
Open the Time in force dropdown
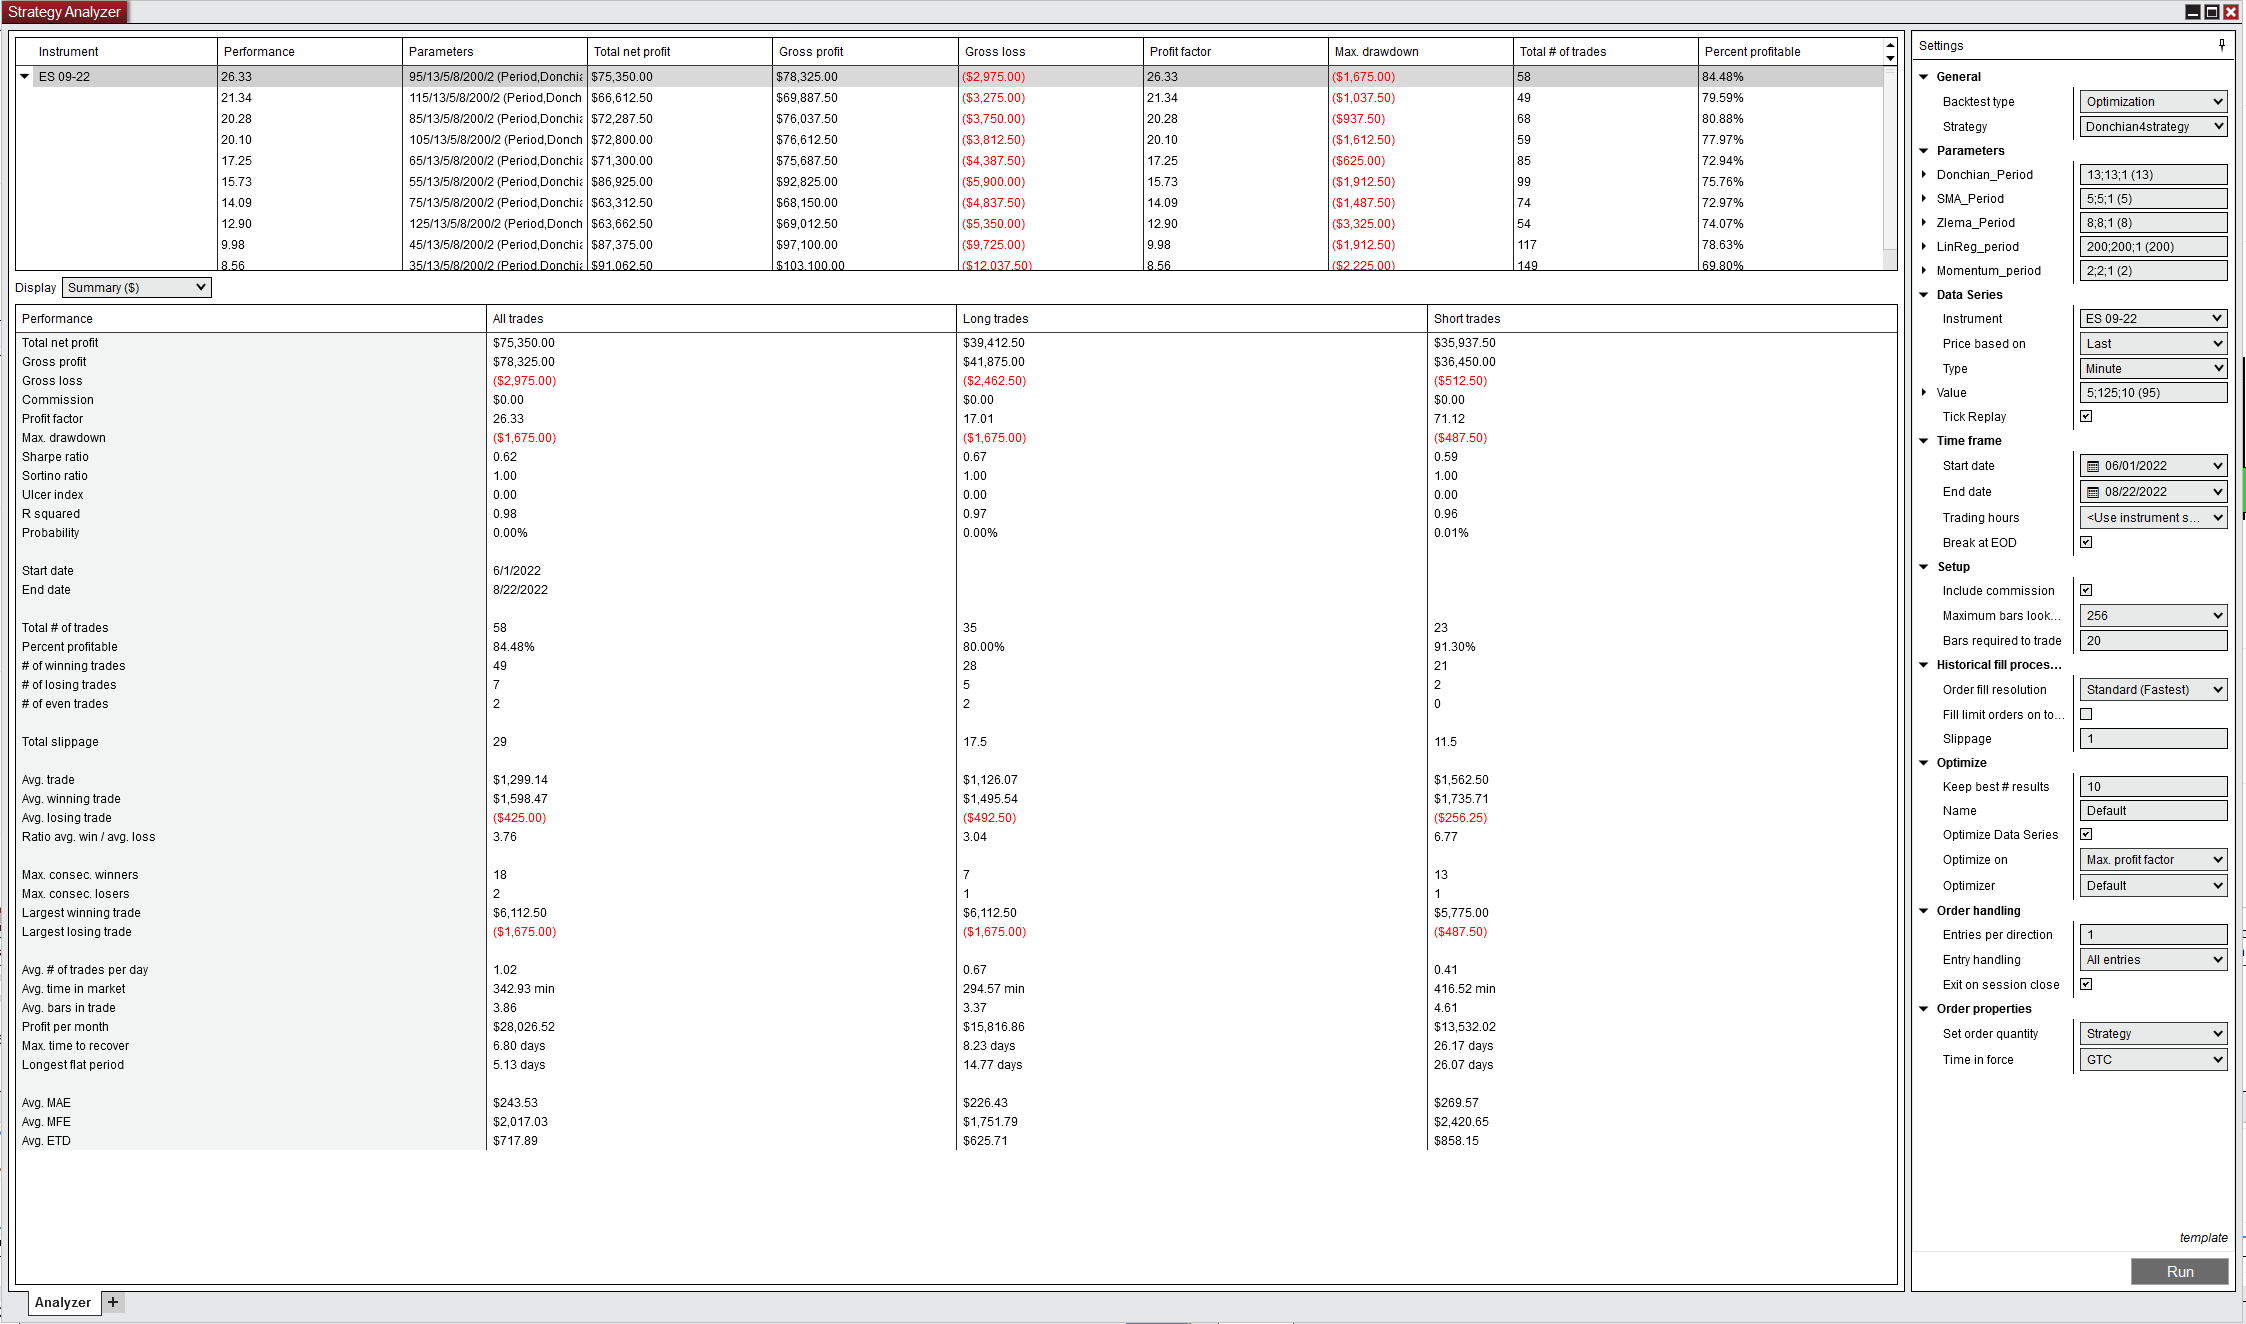click(x=2153, y=1059)
